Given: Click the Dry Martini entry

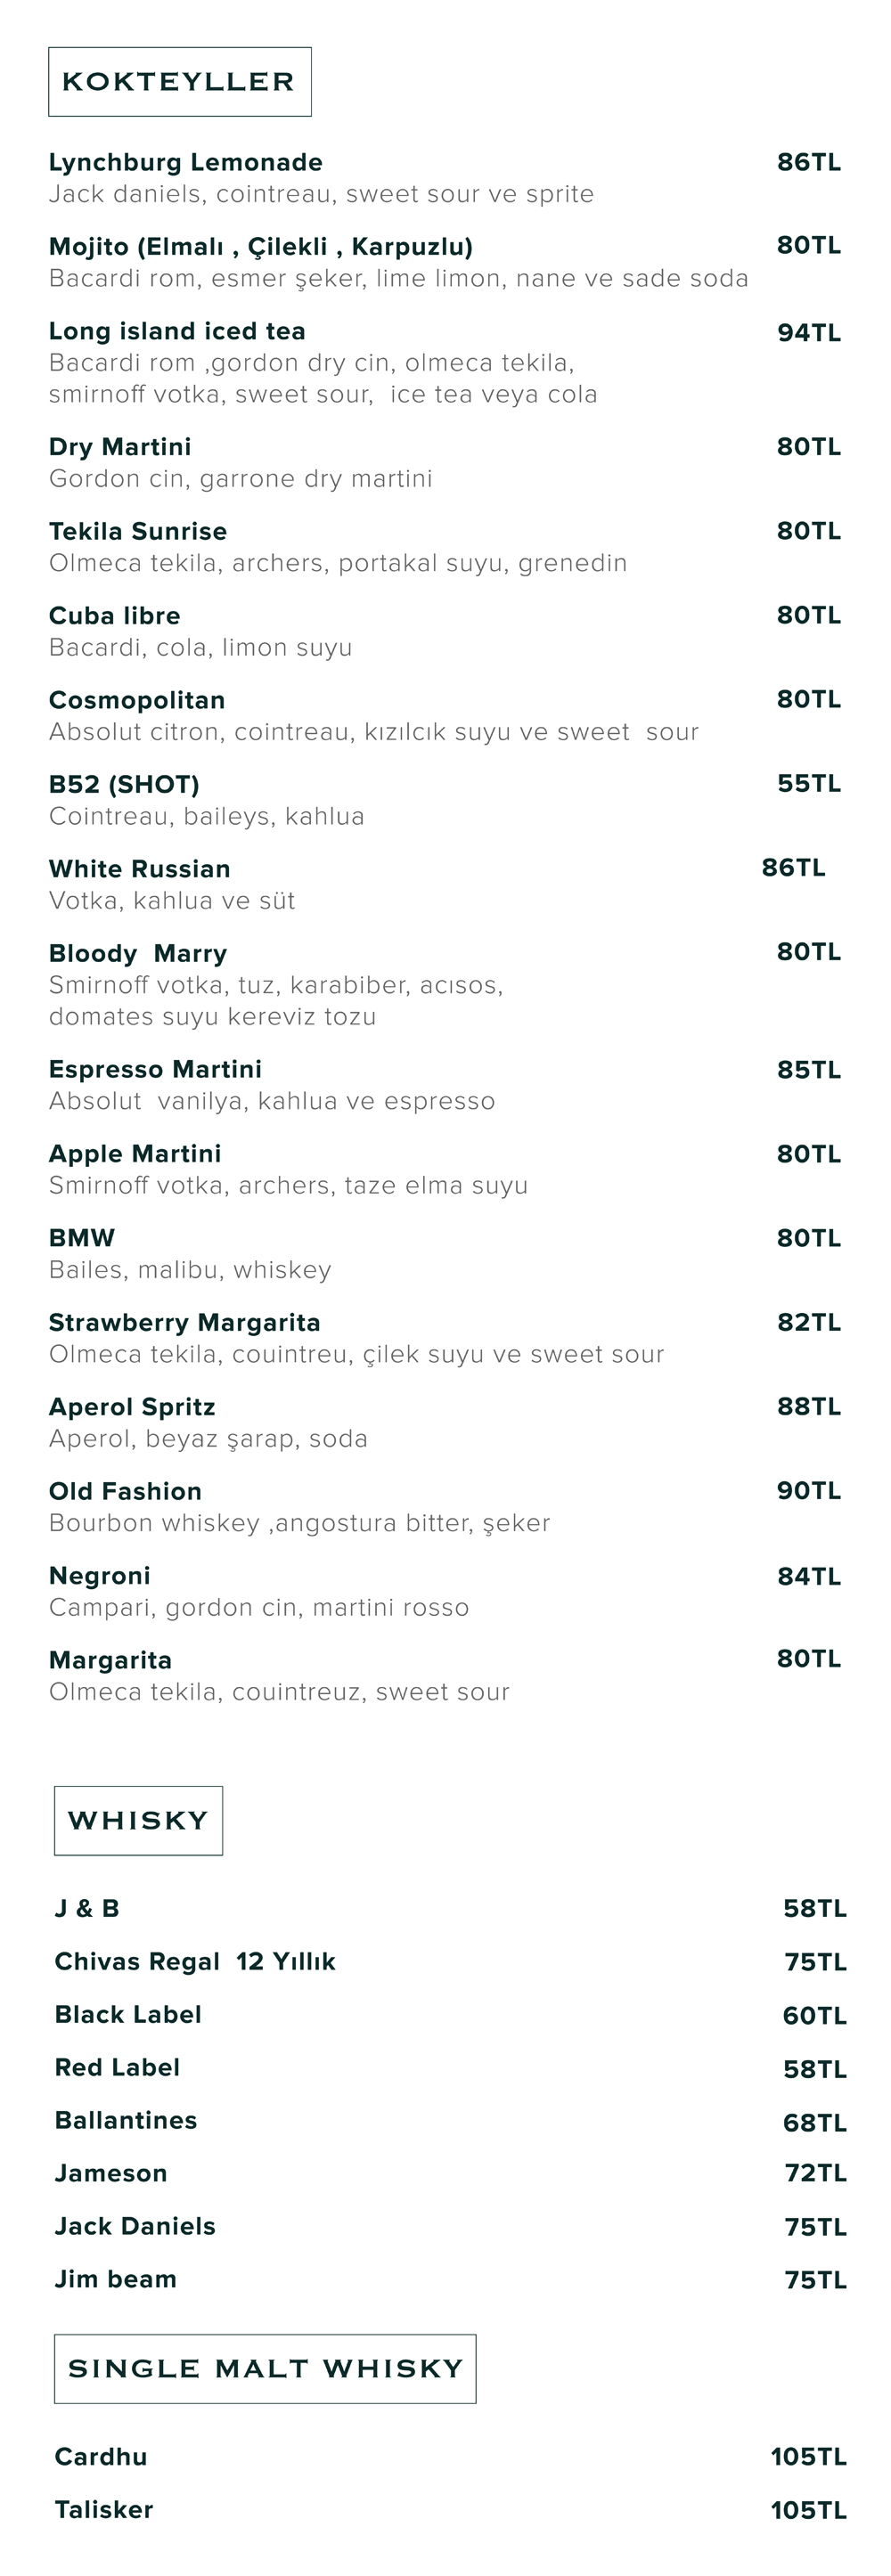Looking at the screenshot, I should (x=120, y=446).
